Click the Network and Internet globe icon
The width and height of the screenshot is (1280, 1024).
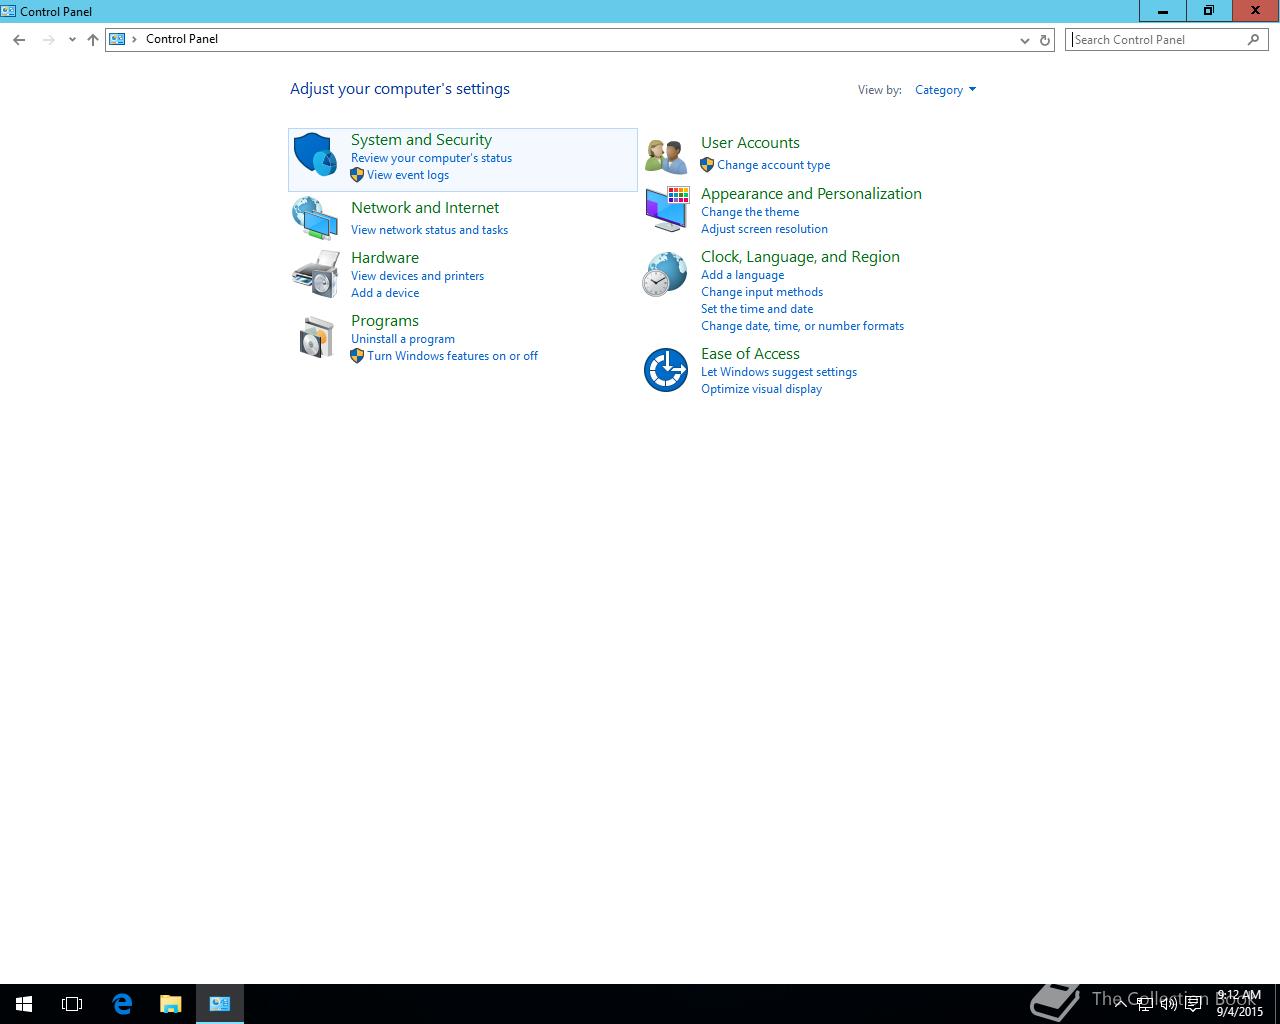point(315,218)
